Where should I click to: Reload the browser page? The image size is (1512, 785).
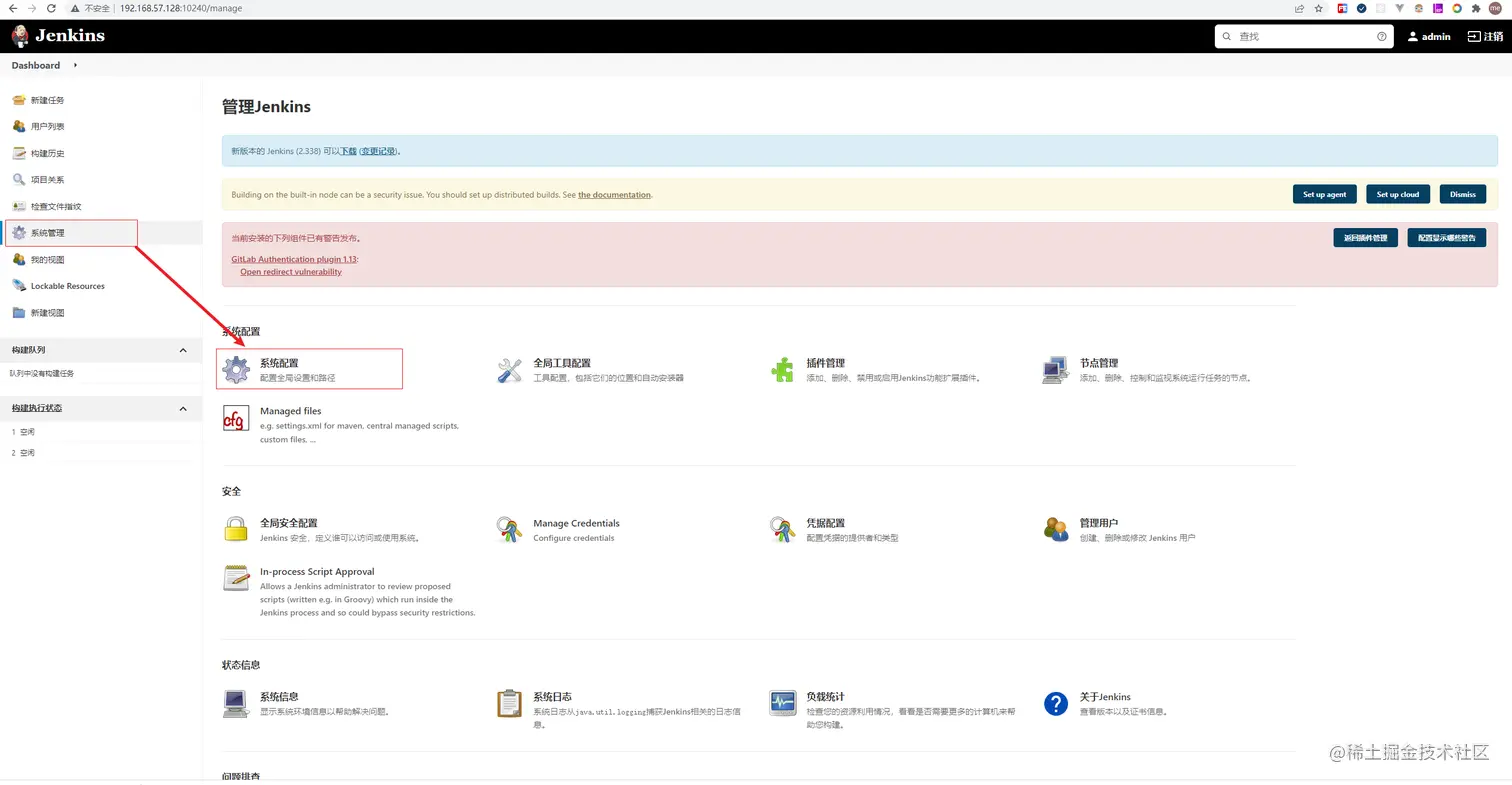pos(51,8)
